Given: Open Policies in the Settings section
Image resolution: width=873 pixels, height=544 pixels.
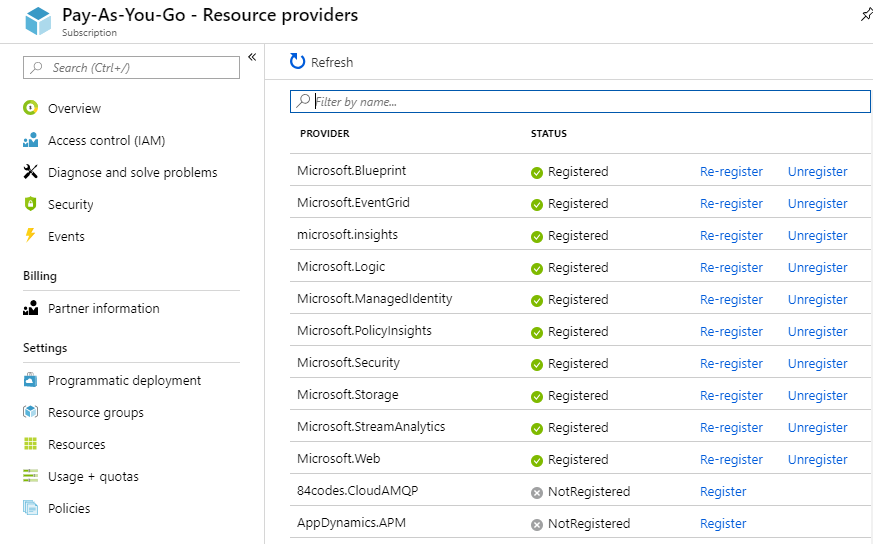Looking at the screenshot, I should click(x=69, y=508).
